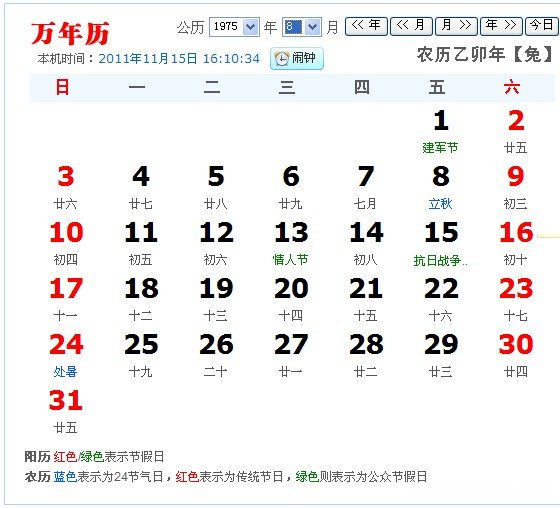
Task: Select date 4 with 廿七
Action: pyautogui.click(x=141, y=188)
